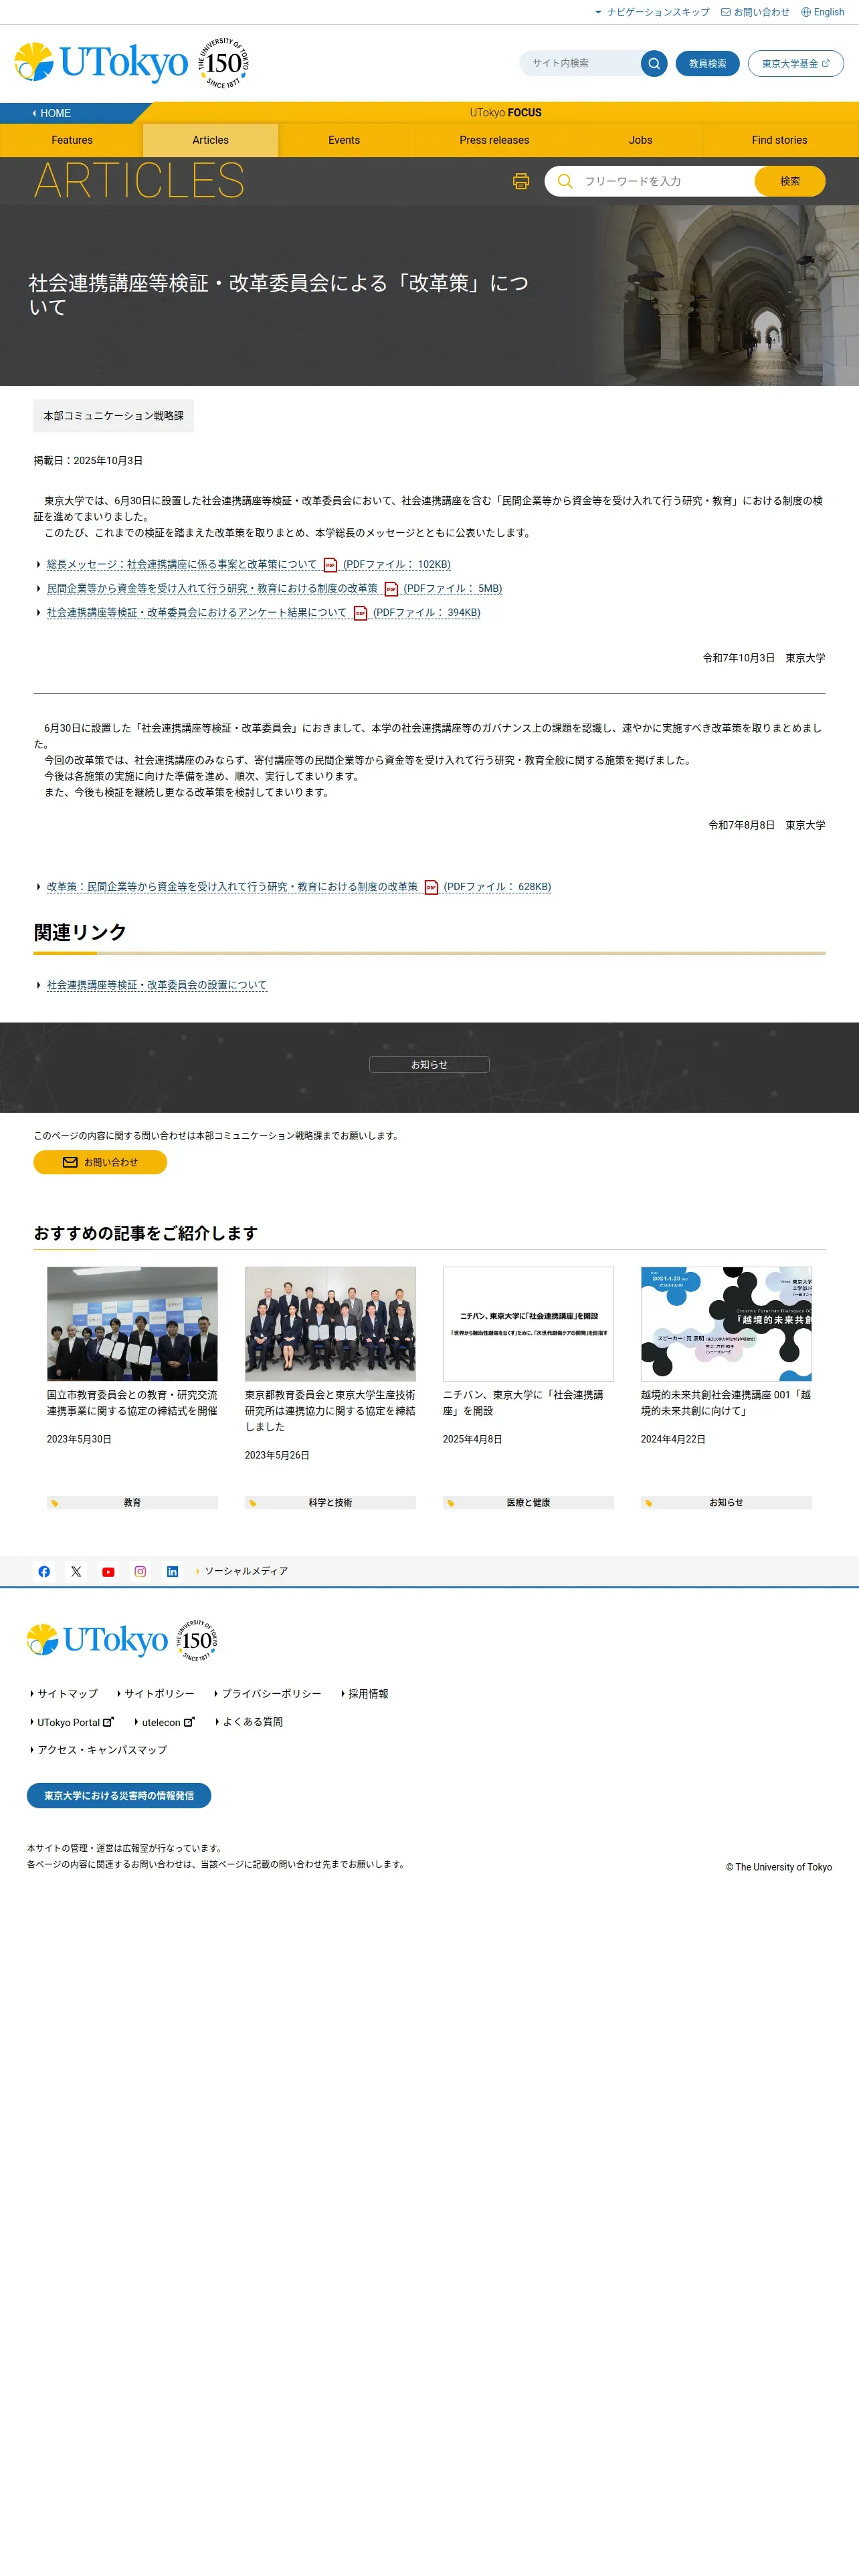Open thumbnail of ニチバン article

(528, 1324)
